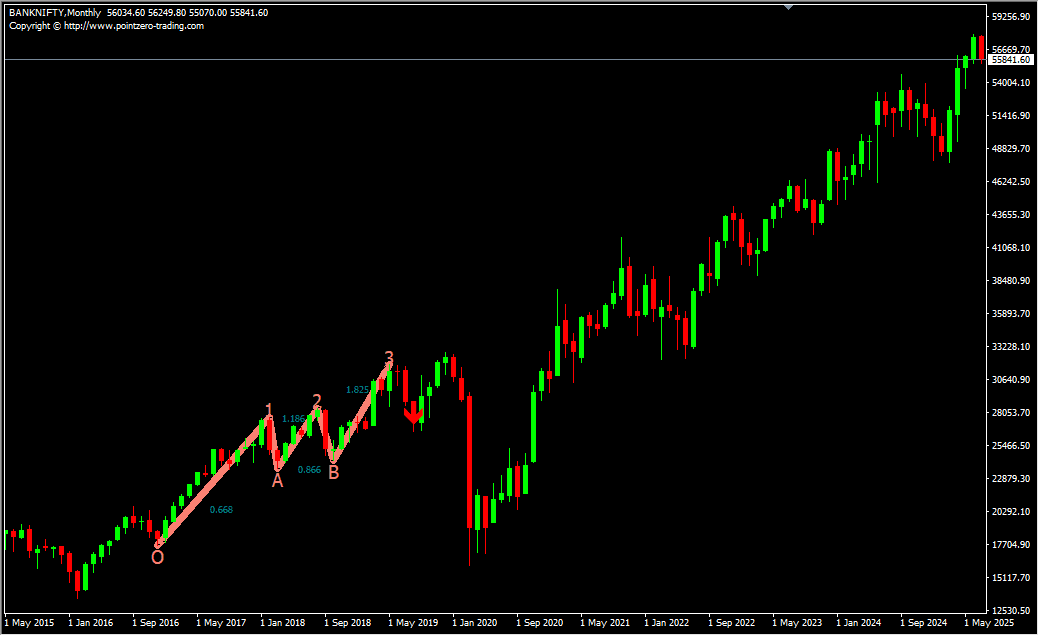Click the 1.186 ratio label
This screenshot has width=1039, height=636.
pyautogui.click(x=293, y=419)
